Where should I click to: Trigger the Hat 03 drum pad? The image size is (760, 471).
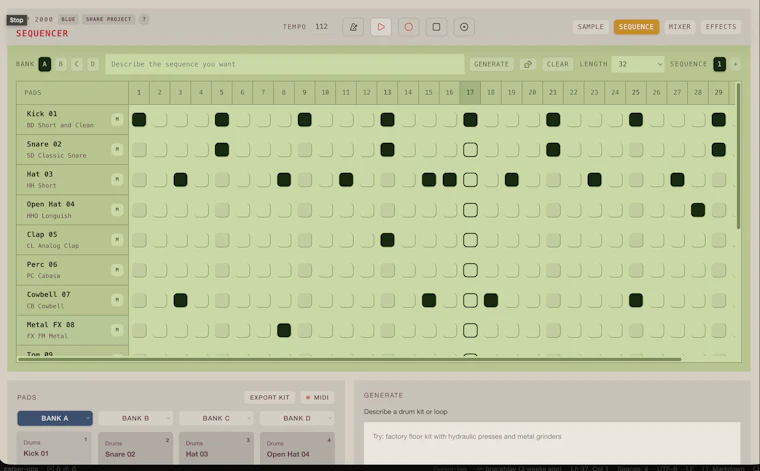coord(216,449)
